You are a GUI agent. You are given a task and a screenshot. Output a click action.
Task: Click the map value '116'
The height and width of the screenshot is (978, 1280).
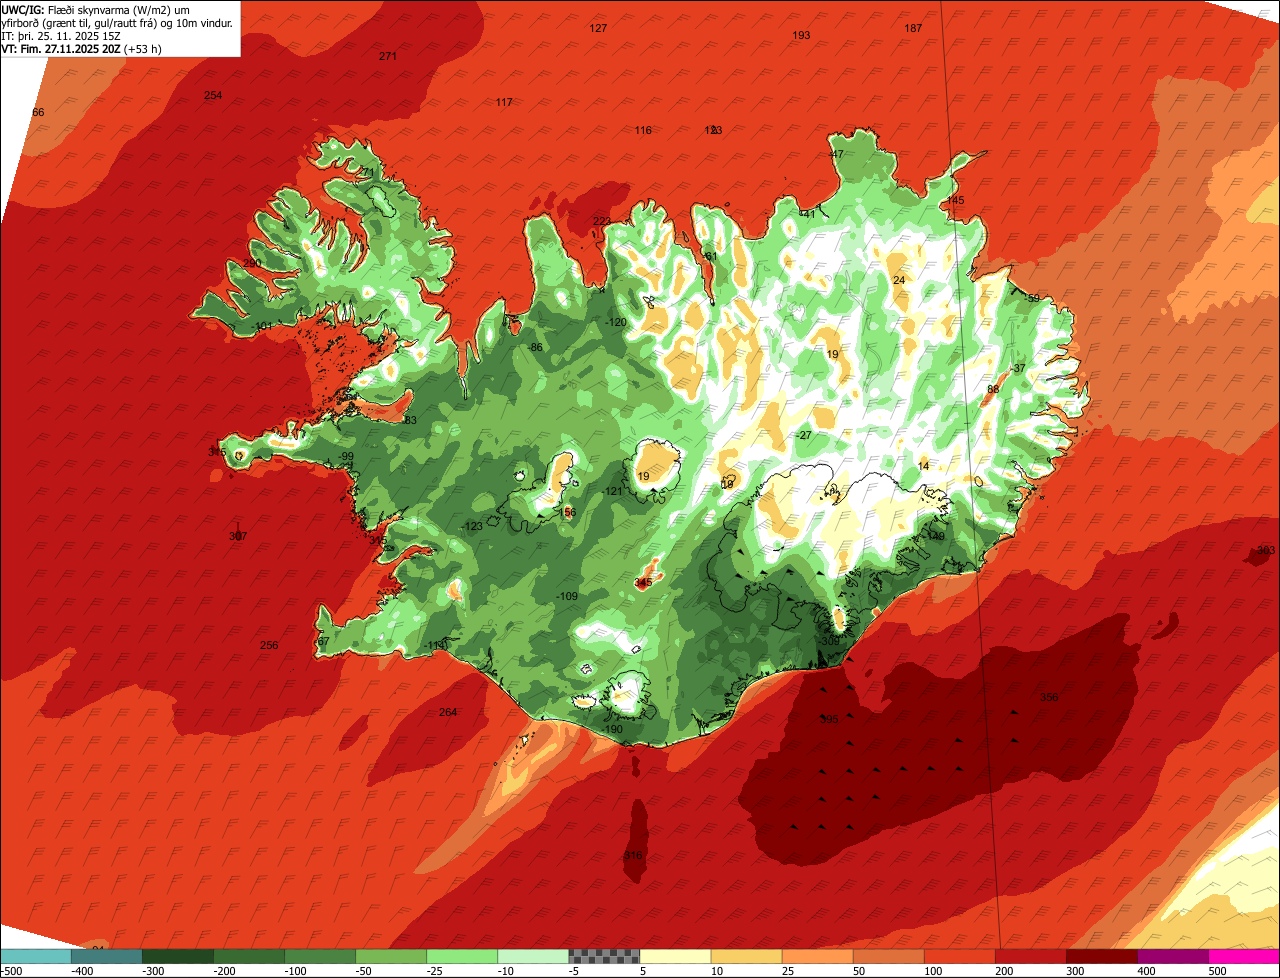click(x=643, y=130)
